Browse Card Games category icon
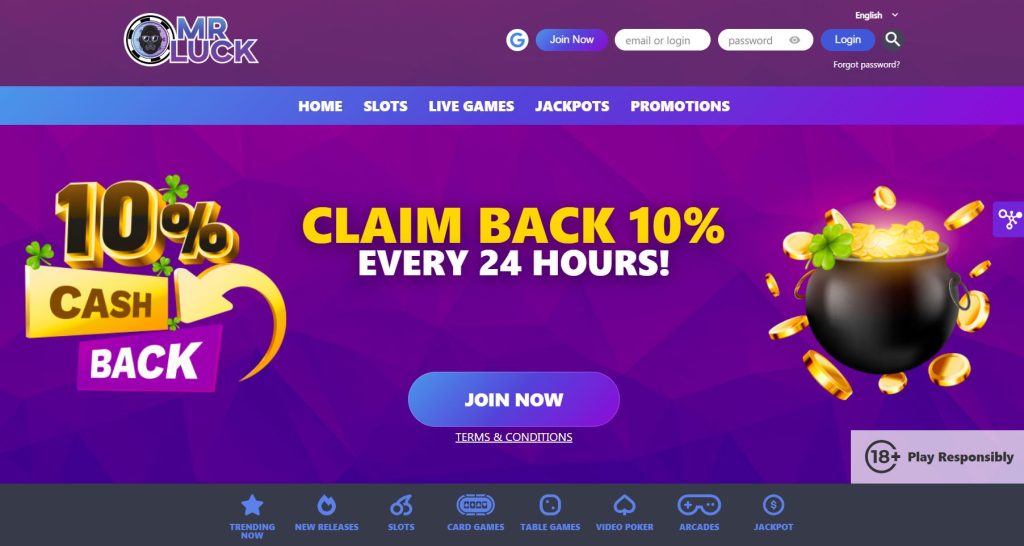This screenshot has height=546, width=1024. tap(475, 505)
